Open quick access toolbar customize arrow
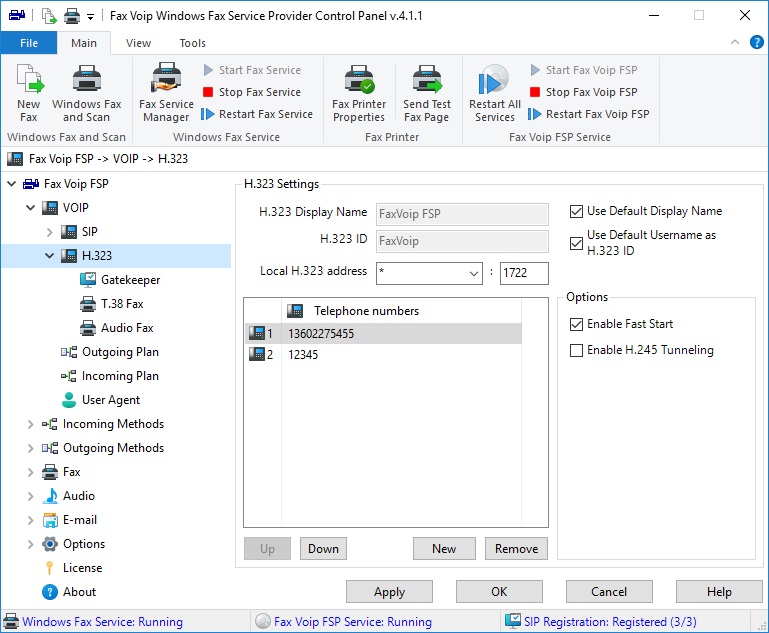The width and height of the screenshot is (769, 633). tap(90, 17)
